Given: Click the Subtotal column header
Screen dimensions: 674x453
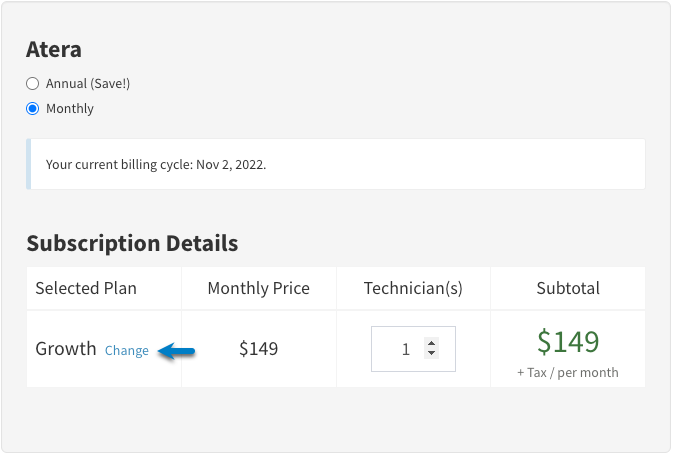Looking at the screenshot, I should (x=568, y=288).
